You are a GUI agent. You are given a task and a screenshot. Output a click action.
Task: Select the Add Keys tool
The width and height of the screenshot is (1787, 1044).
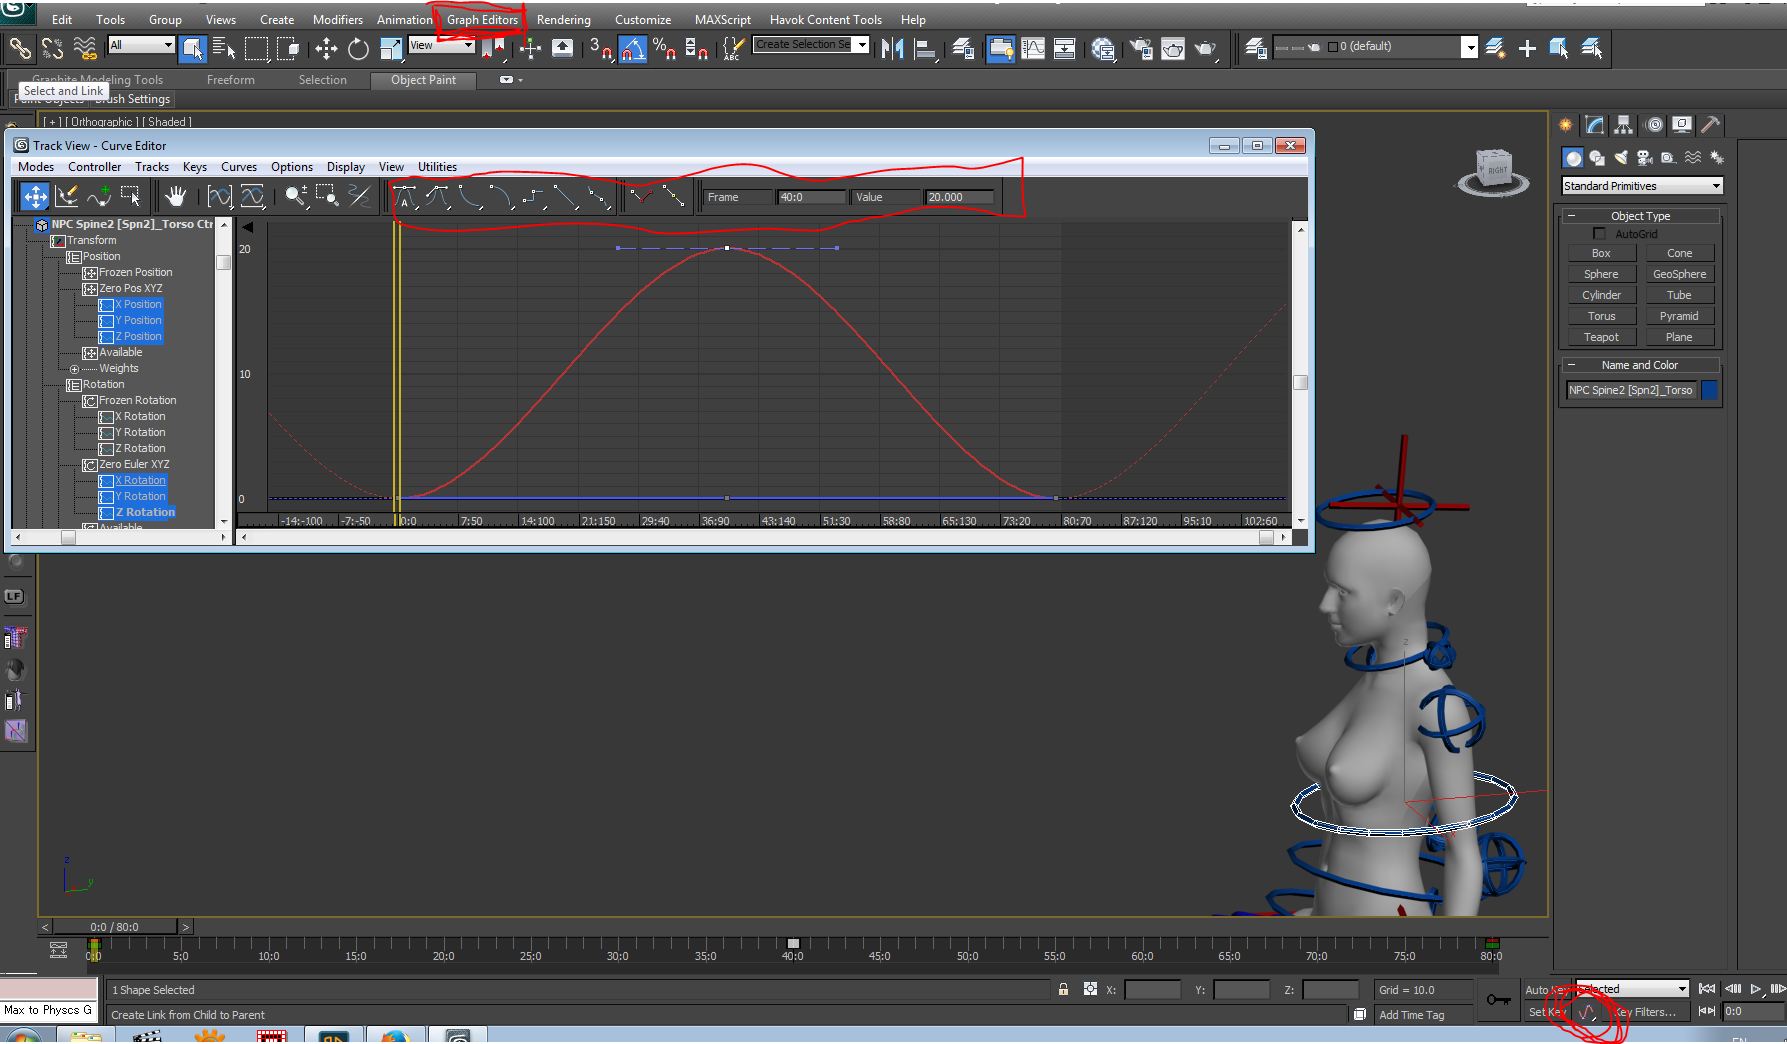click(x=100, y=196)
